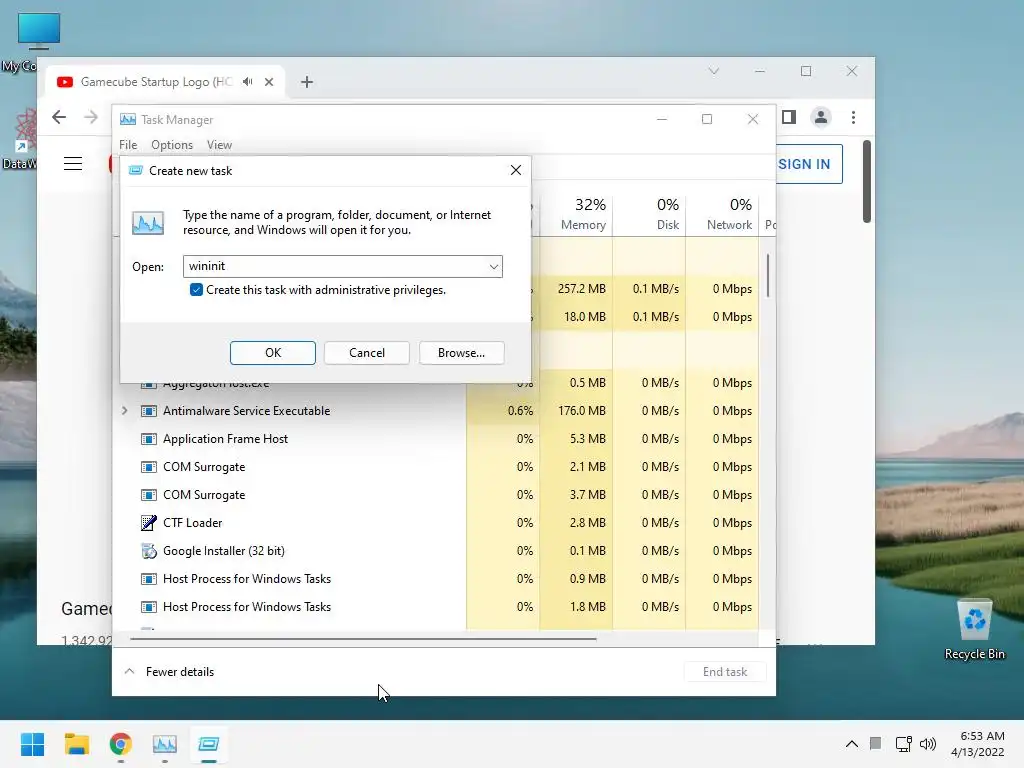The image size is (1024, 768).
Task: Open Chrome tab search chevron
Action: pos(713,71)
